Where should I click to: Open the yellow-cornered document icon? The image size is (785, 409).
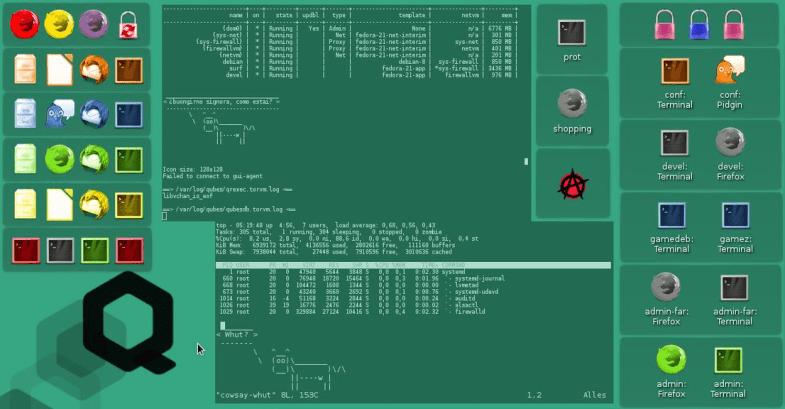60,205
